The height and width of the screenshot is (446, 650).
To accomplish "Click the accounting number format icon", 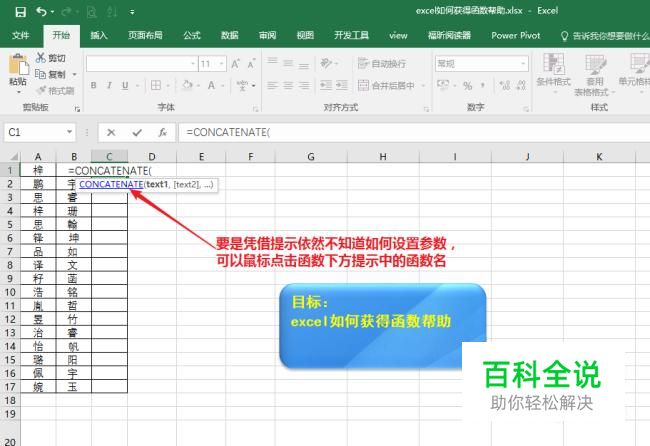I will pos(443,85).
